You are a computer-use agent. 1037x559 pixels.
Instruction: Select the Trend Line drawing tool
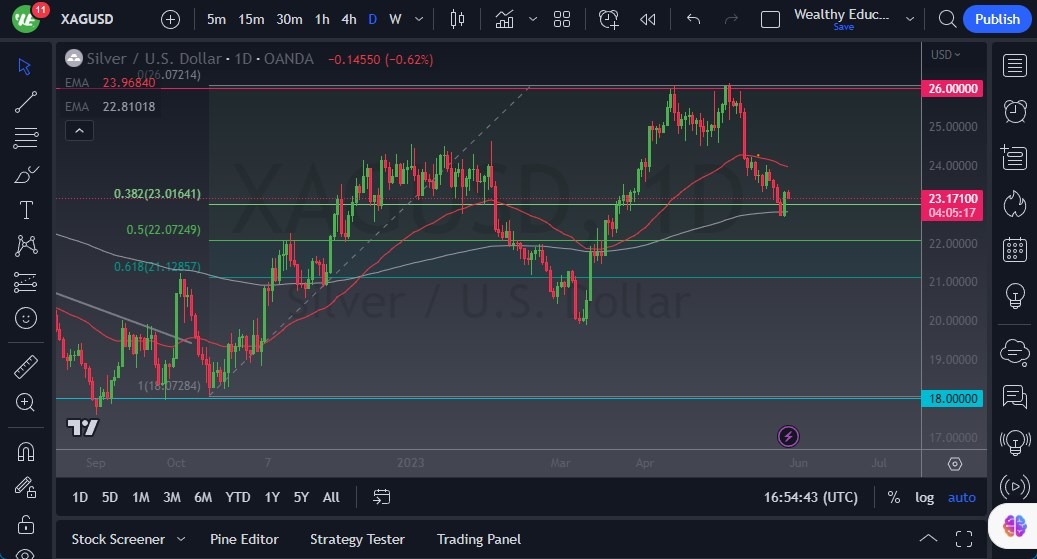[x=26, y=101]
